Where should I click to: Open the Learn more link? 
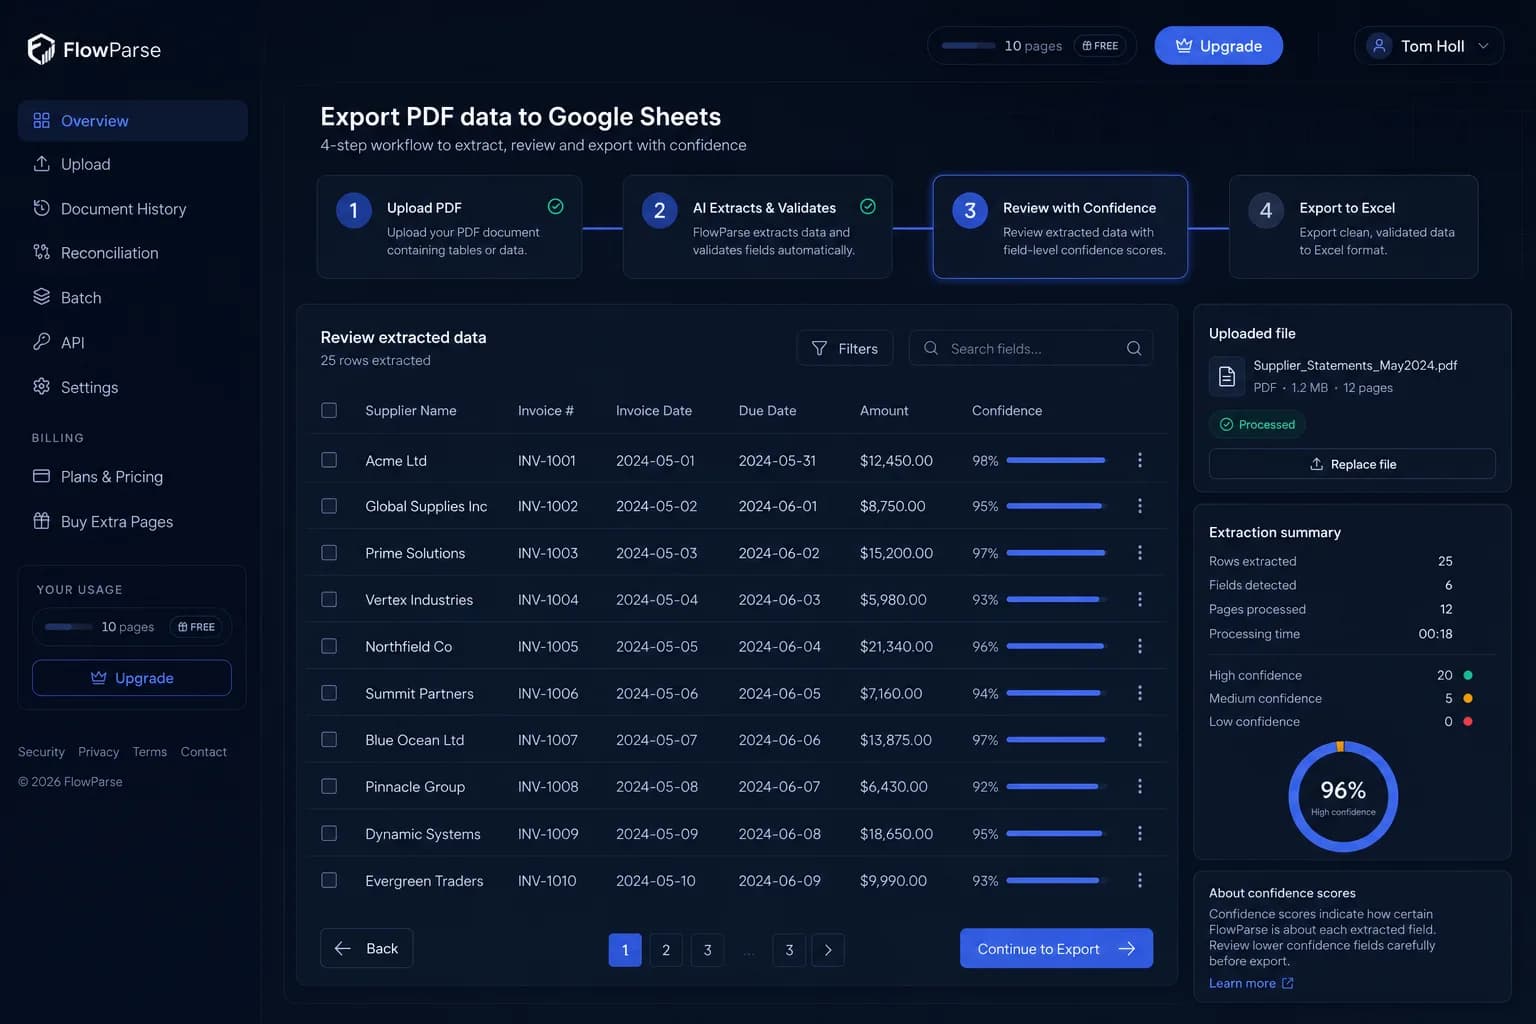click(x=1251, y=983)
